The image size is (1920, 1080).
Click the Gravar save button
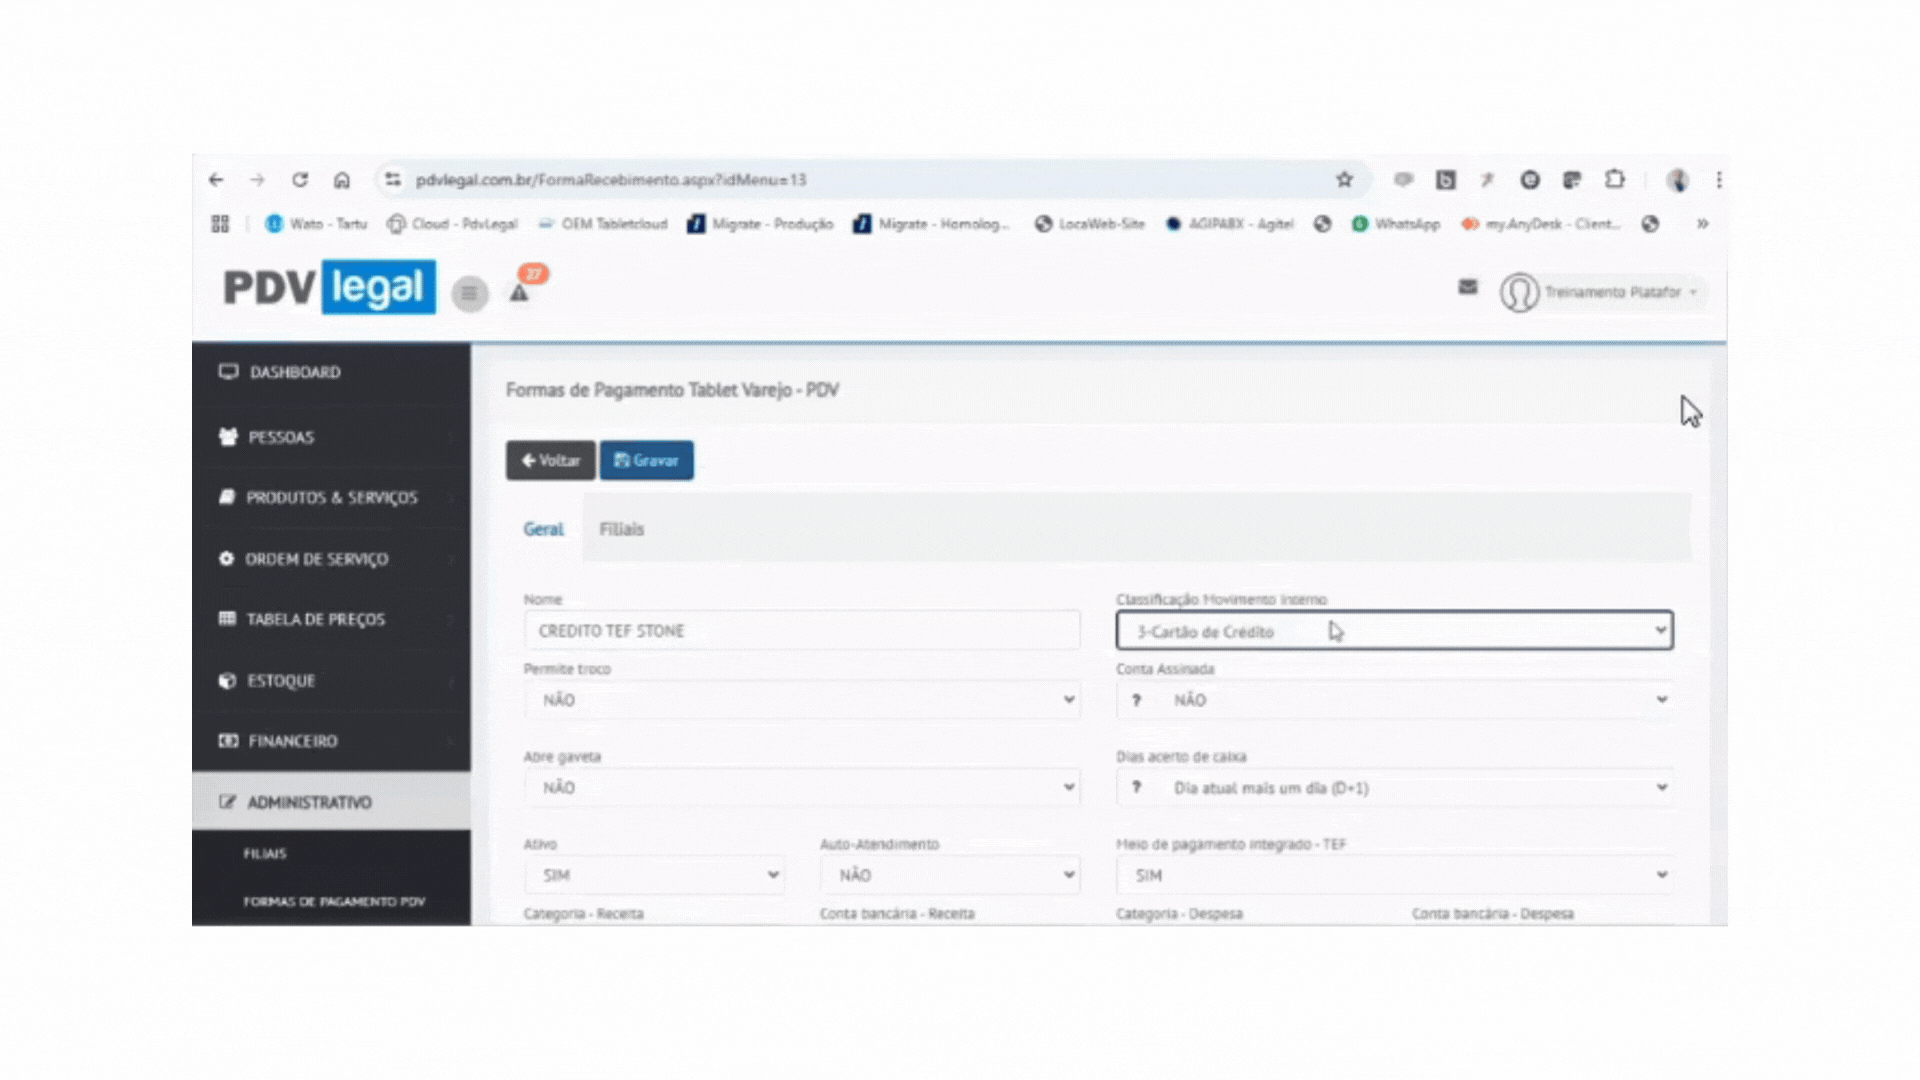tap(646, 461)
